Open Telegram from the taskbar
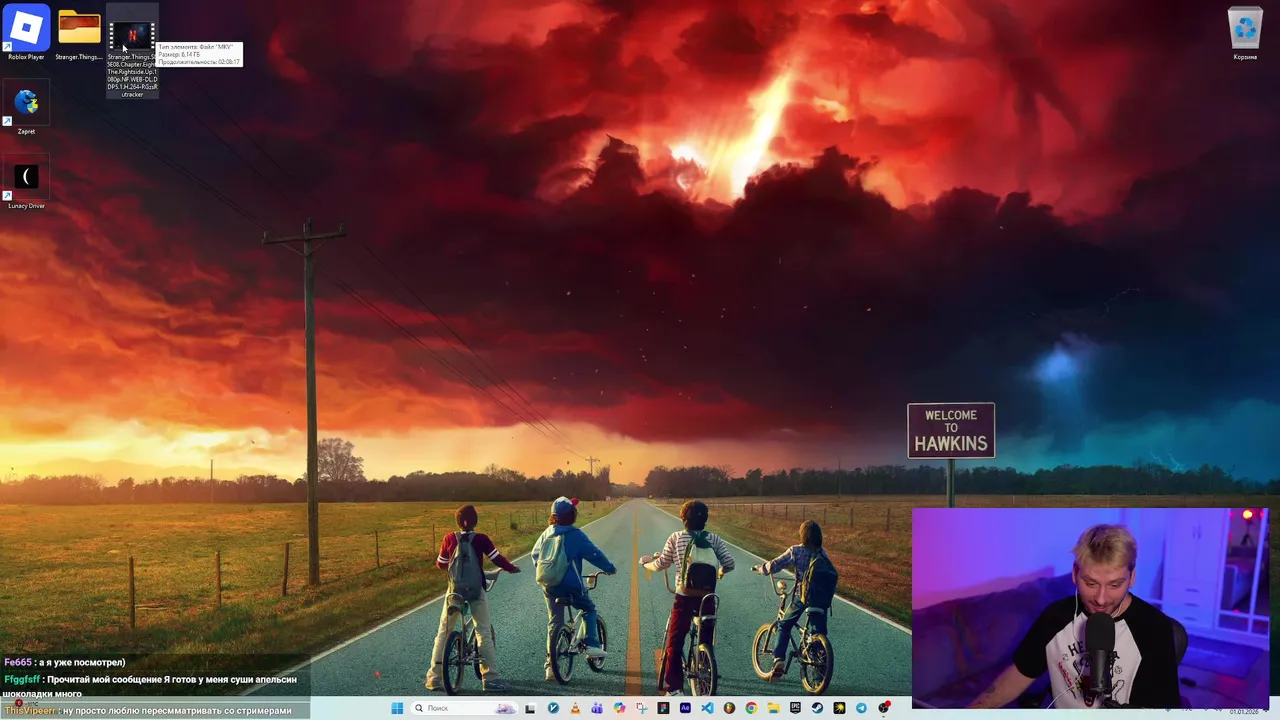 click(x=861, y=708)
